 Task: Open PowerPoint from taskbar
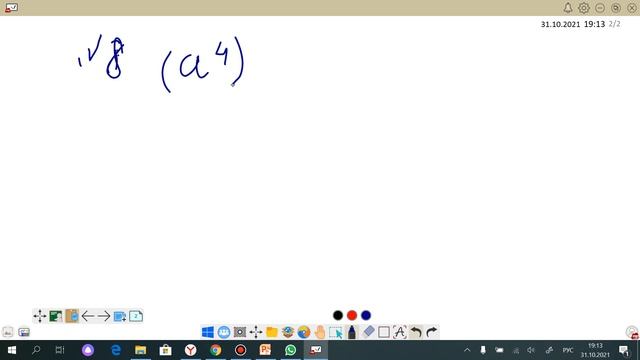click(265, 350)
